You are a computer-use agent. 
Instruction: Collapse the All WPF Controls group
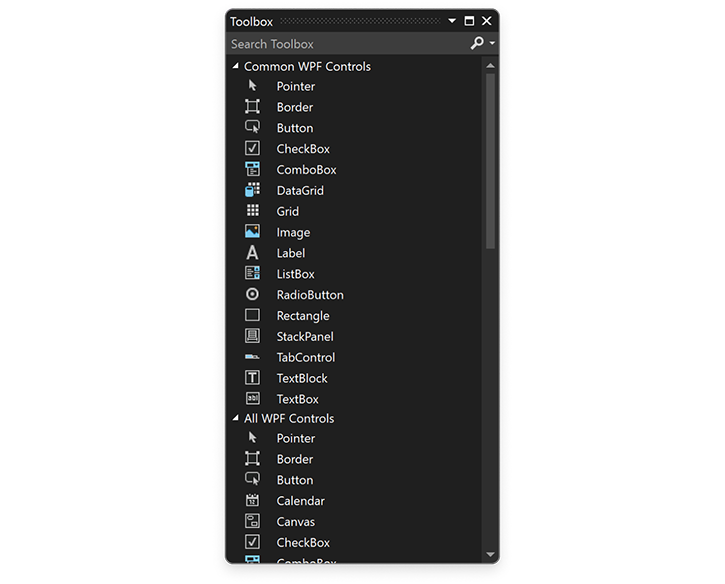tap(236, 418)
